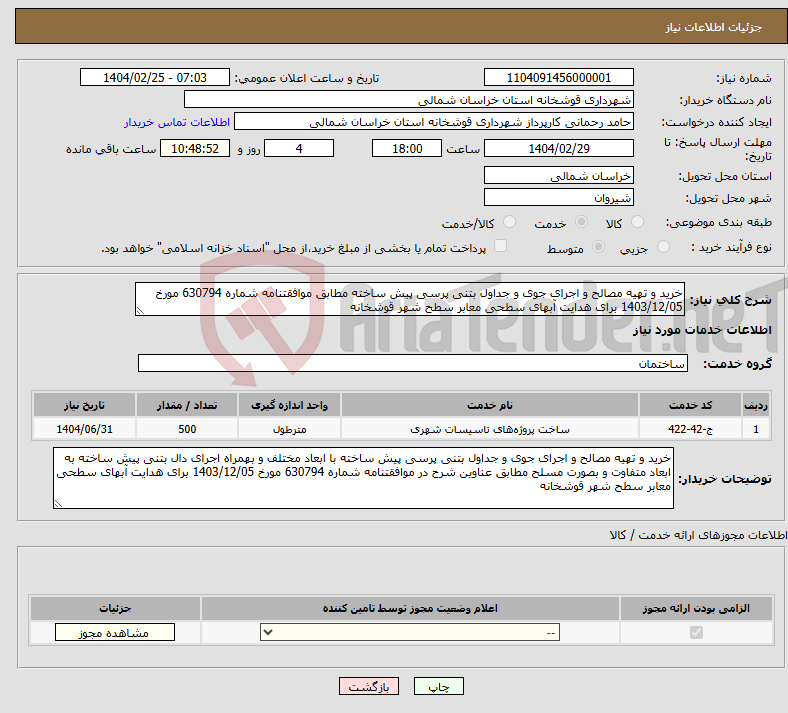Select the کالا/خدمت radio button
The image size is (788, 713).
click(x=510, y=222)
